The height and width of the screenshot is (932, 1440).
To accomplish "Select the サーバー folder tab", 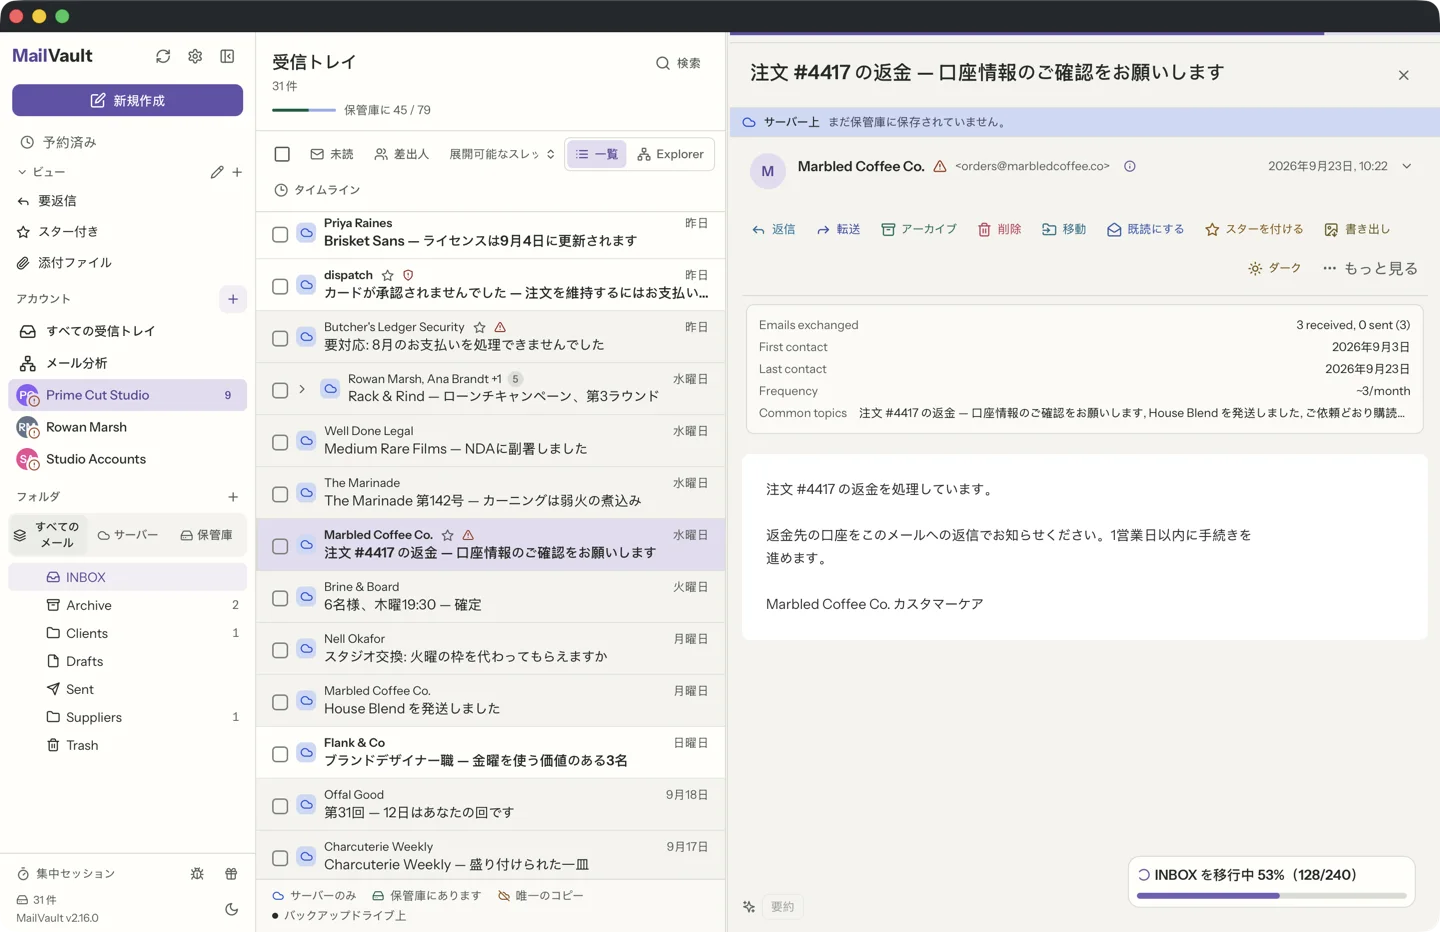I will [x=128, y=535].
